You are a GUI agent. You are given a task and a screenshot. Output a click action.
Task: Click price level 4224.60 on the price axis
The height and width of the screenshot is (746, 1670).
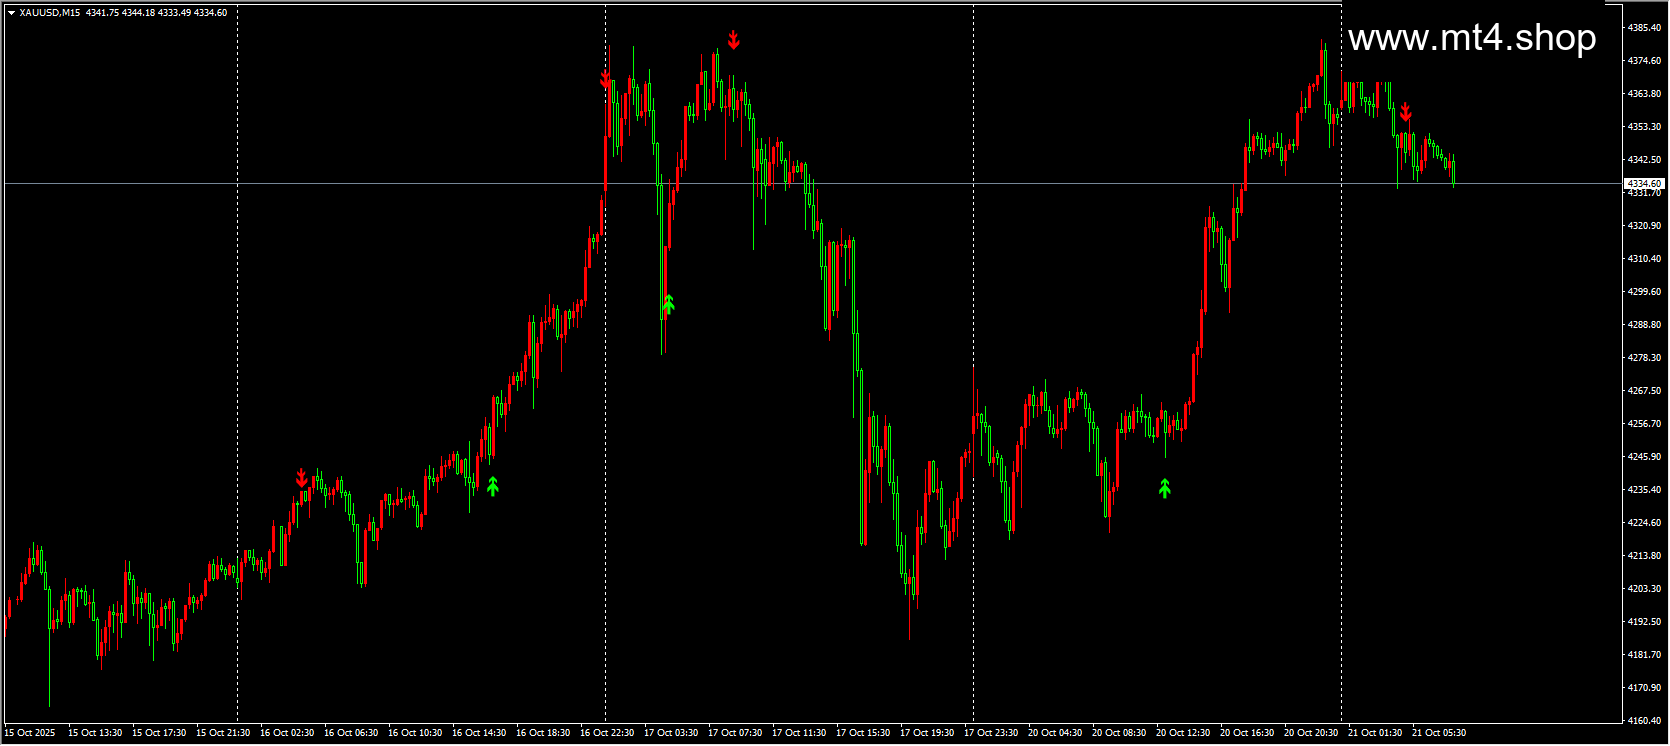tap(1645, 523)
